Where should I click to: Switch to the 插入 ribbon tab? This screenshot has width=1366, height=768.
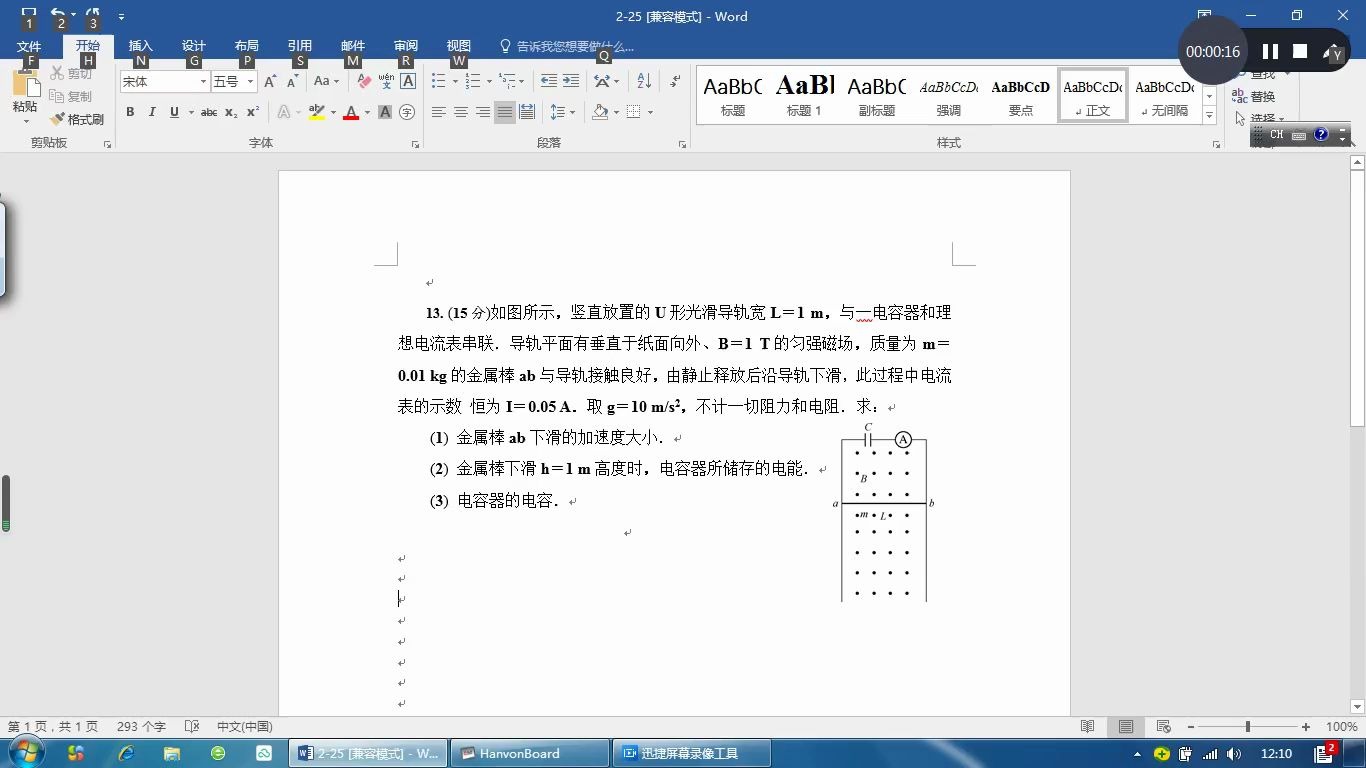[x=140, y=45]
